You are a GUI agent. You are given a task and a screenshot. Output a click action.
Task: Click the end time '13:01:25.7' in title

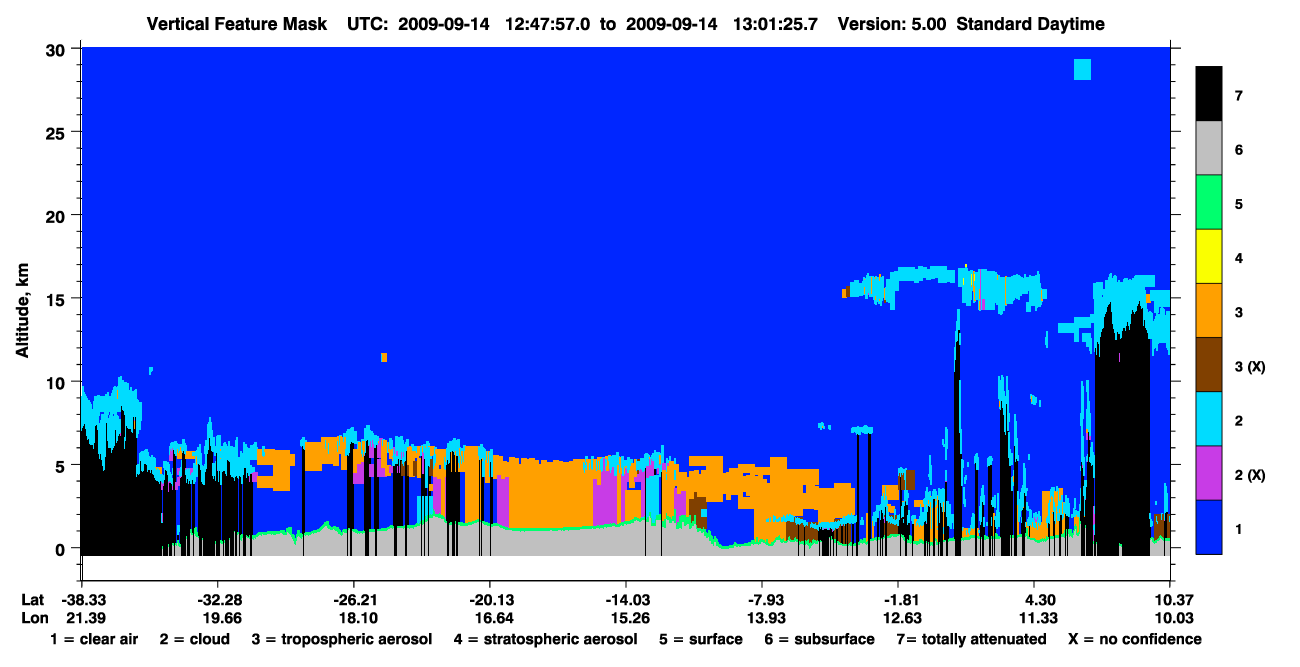(x=773, y=24)
